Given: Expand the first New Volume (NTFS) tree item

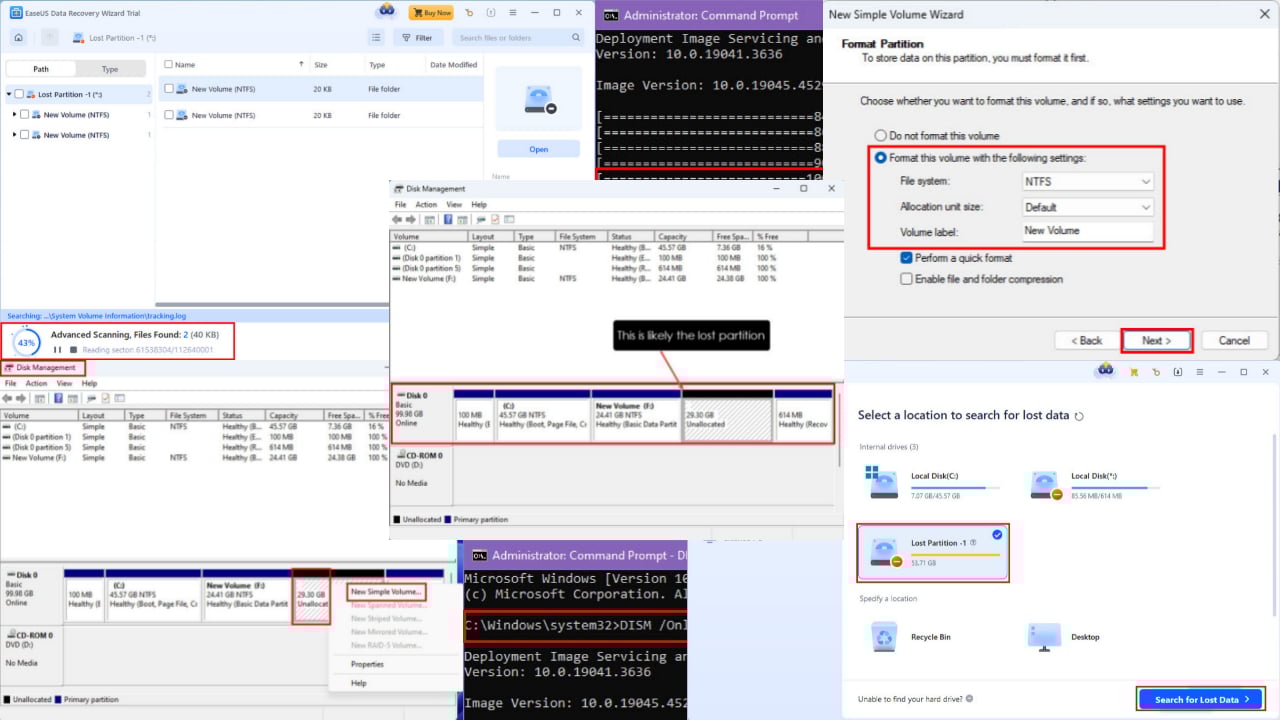Looking at the screenshot, I should click(16, 114).
